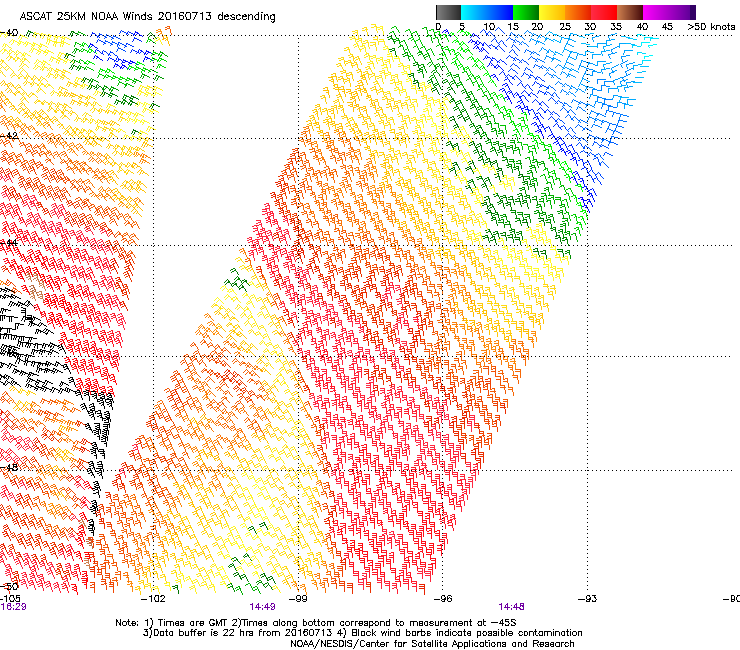Click the '-42' latitude label

pyautogui.click(x=9, y=136)
